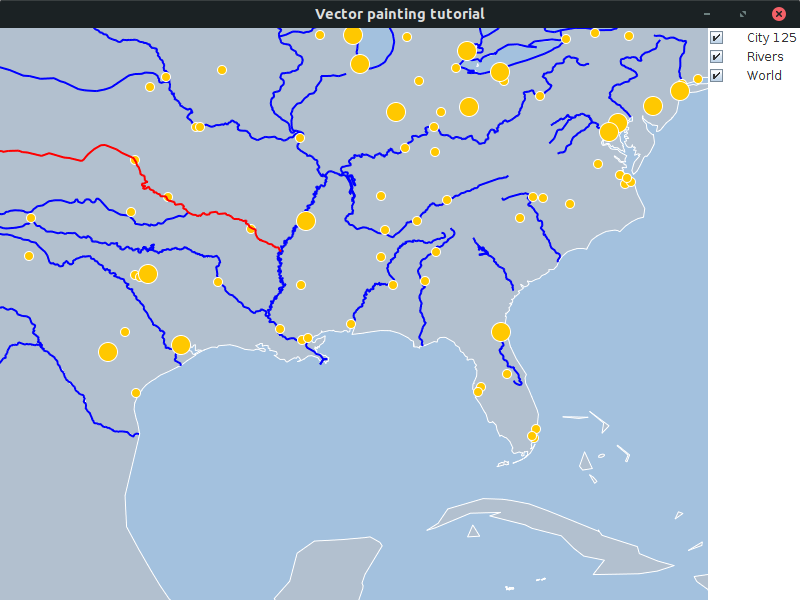The width and height of the screenshot is (800, 600).
Task: Click the large city marker beside Lake Michigan
Action: pos(360,64)
